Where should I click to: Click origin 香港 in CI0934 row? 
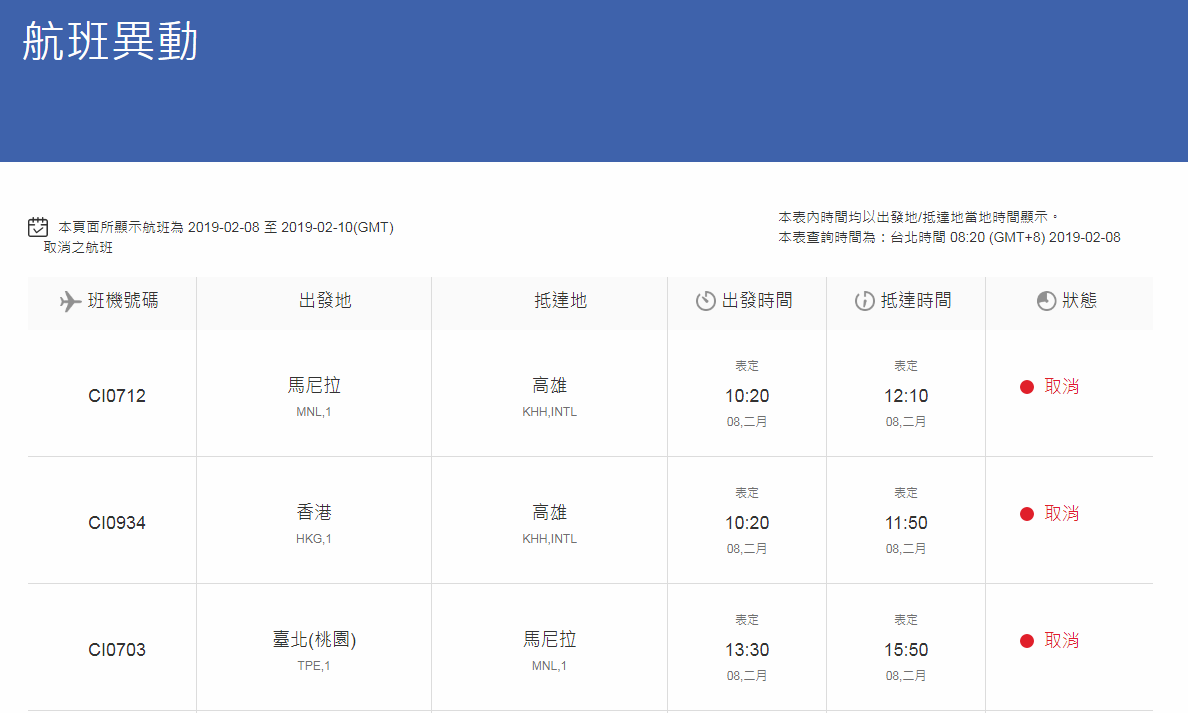click(314, 513)
